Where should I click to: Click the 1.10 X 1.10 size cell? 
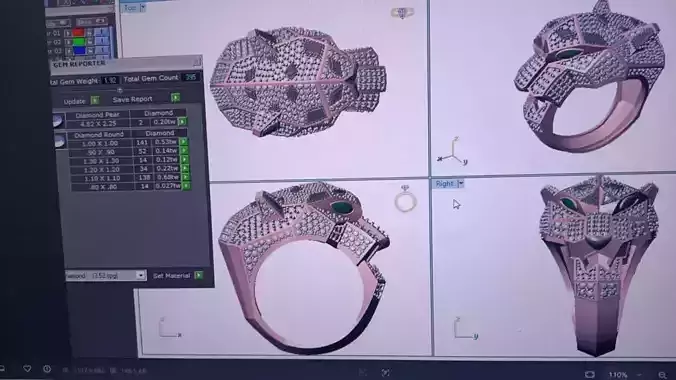pyautogui.click(x=102, y=178)
